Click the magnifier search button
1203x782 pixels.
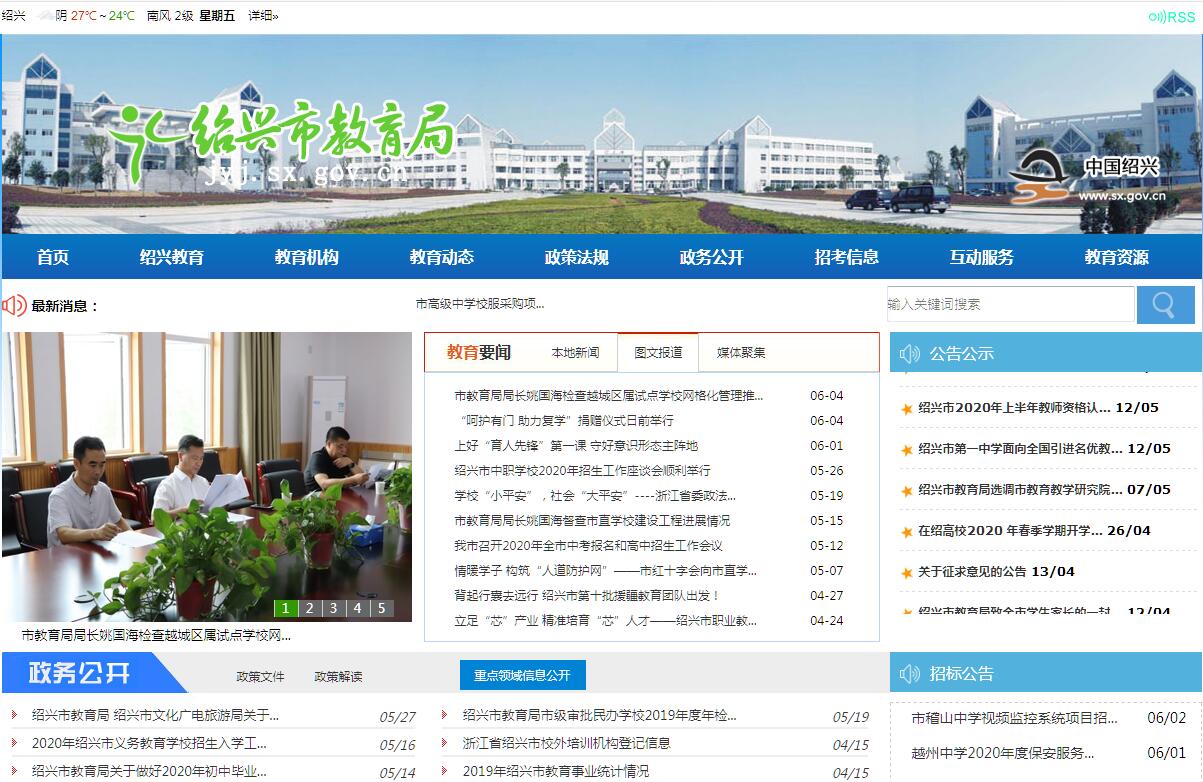coord(1165,305)
